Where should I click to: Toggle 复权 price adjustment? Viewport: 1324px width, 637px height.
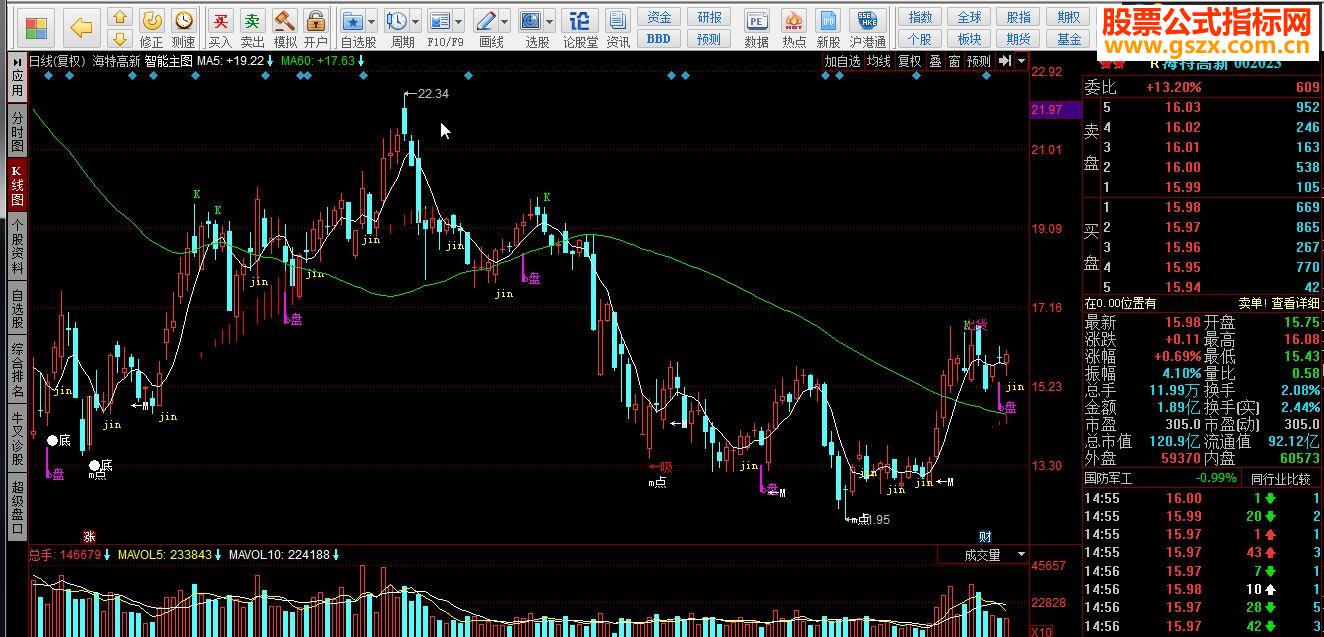tap(909, 61)
